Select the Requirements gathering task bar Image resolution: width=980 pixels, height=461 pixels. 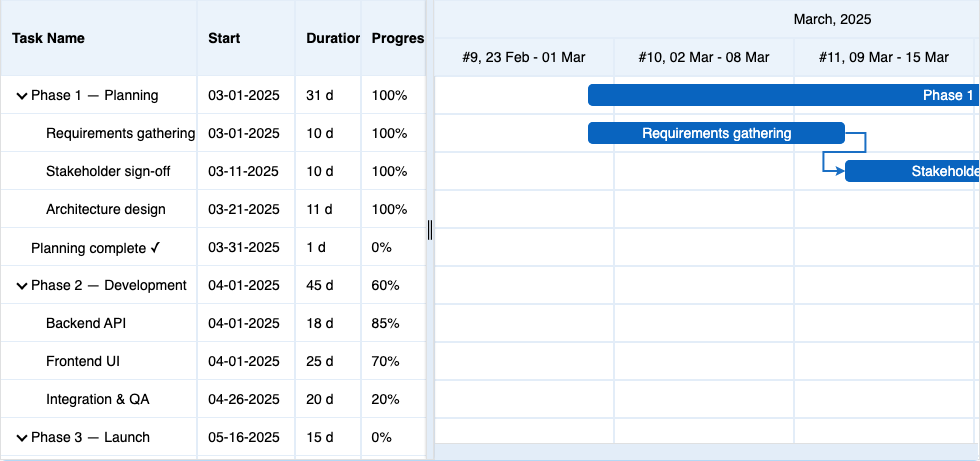[716, 134]
